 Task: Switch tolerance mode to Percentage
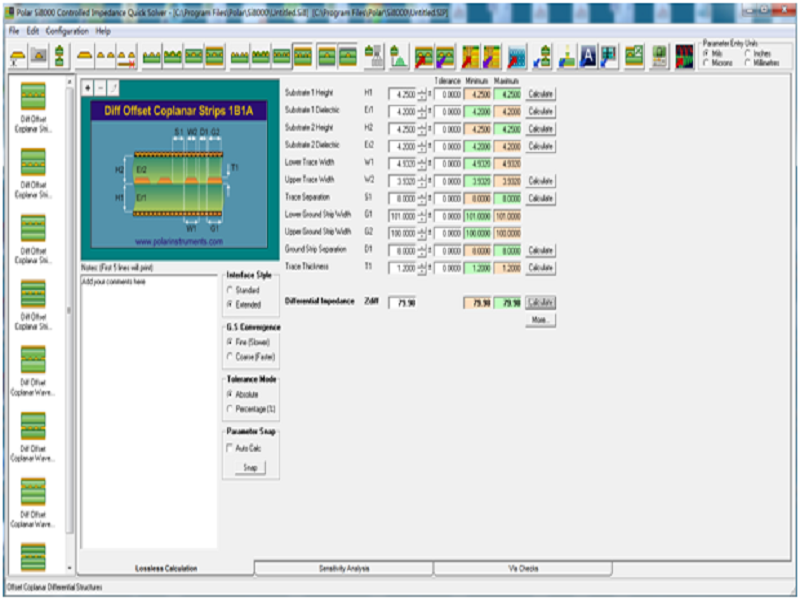click(231, 408)
